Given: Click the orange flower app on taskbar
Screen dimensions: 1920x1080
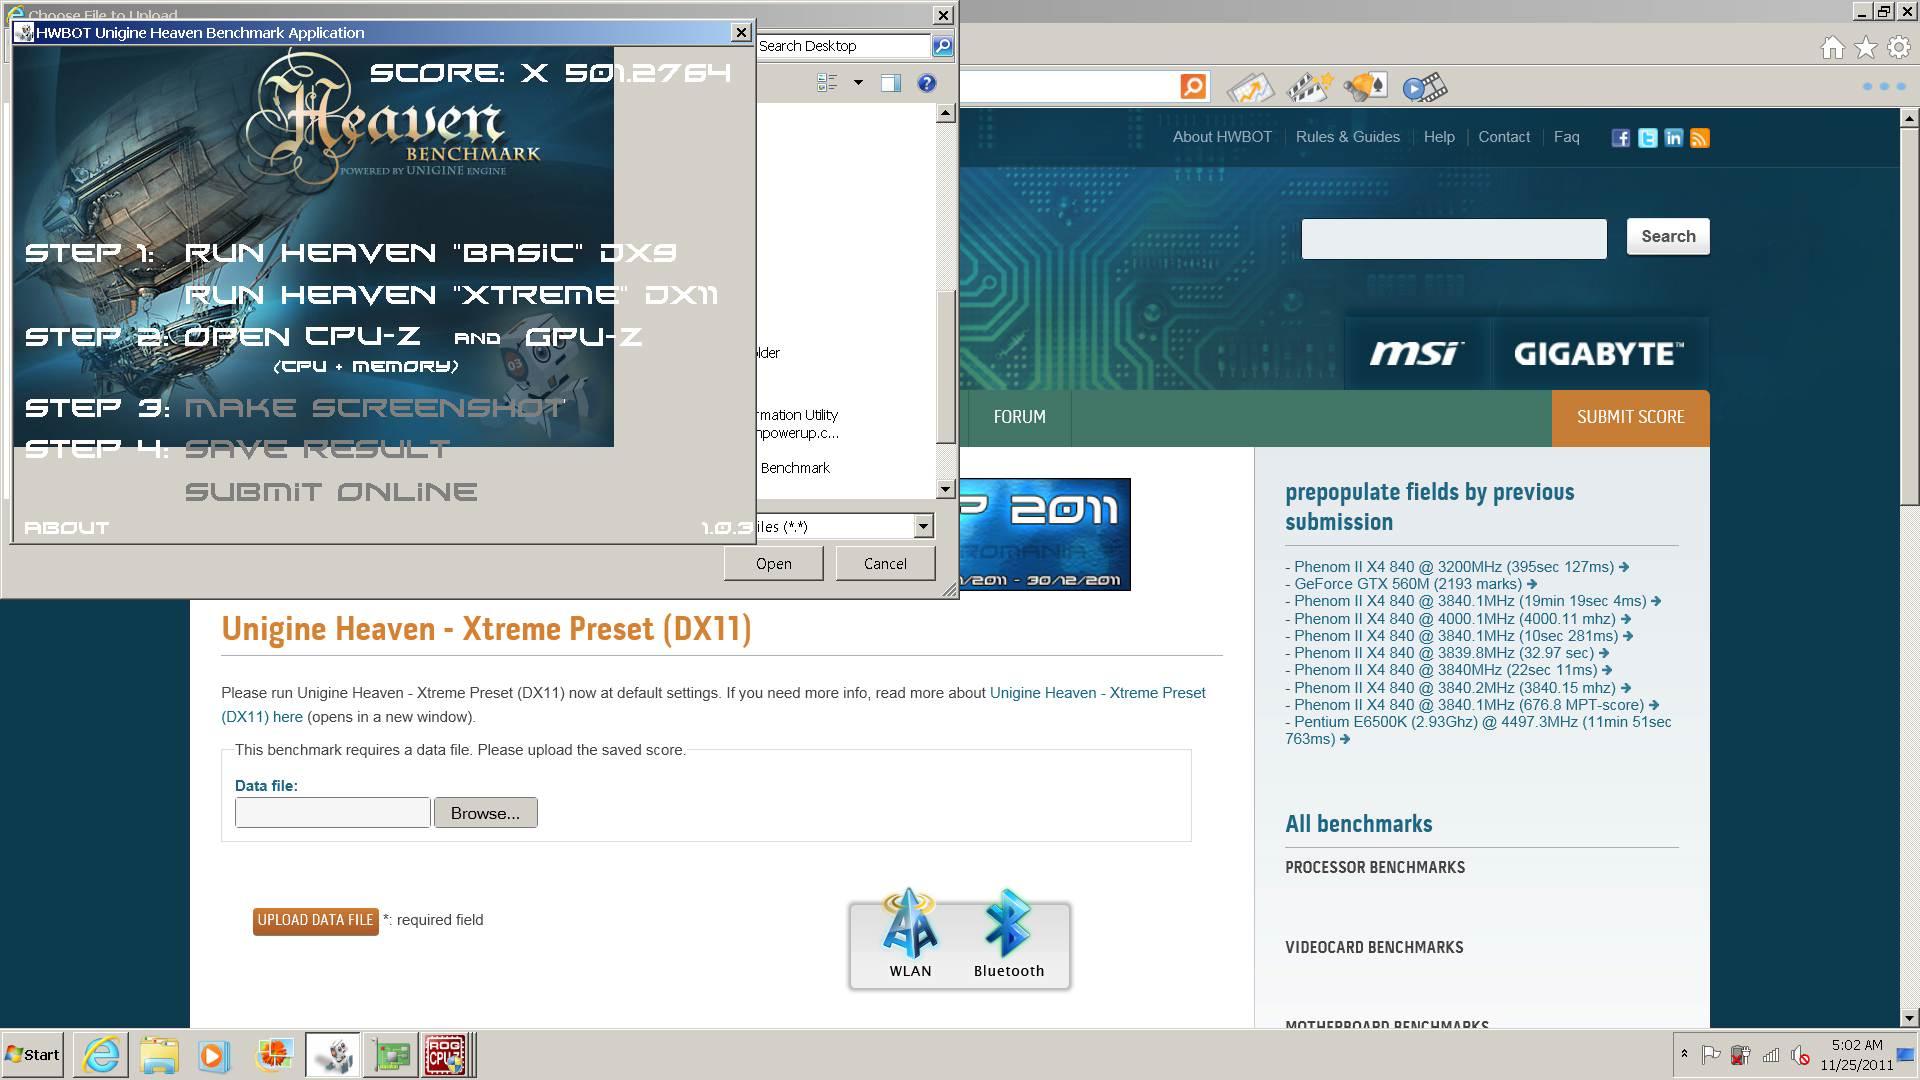Looking at the screenshot, I should (x=273, y=1055).
